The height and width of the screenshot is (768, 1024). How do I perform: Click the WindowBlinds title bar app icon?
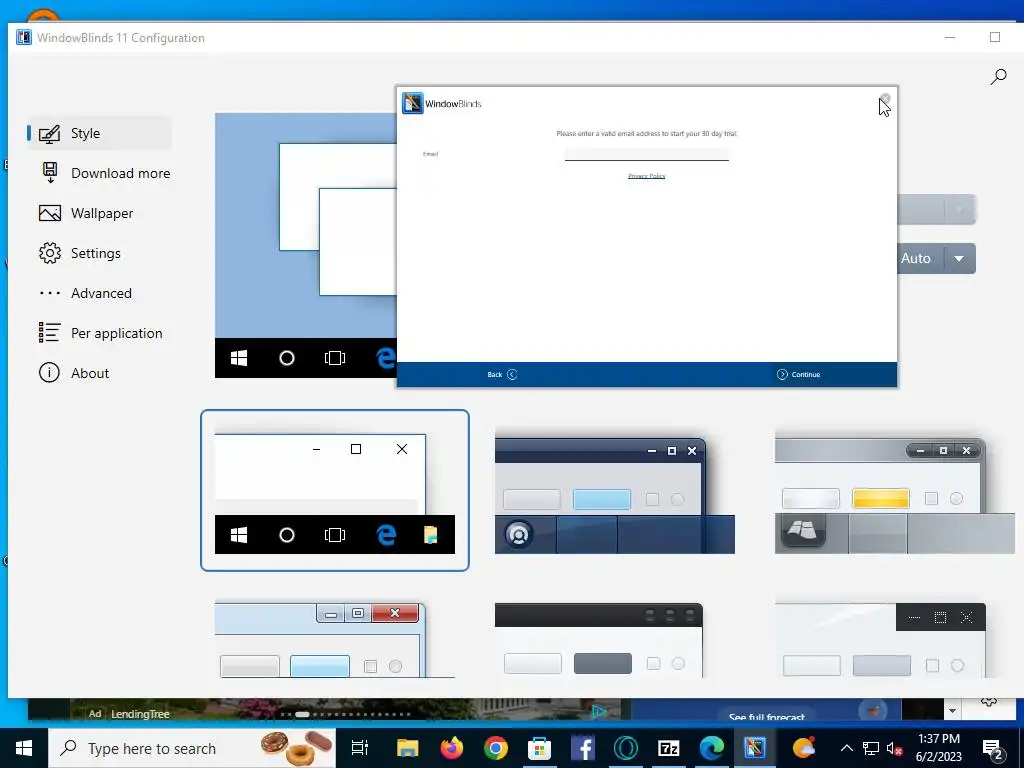pos(24,37)
